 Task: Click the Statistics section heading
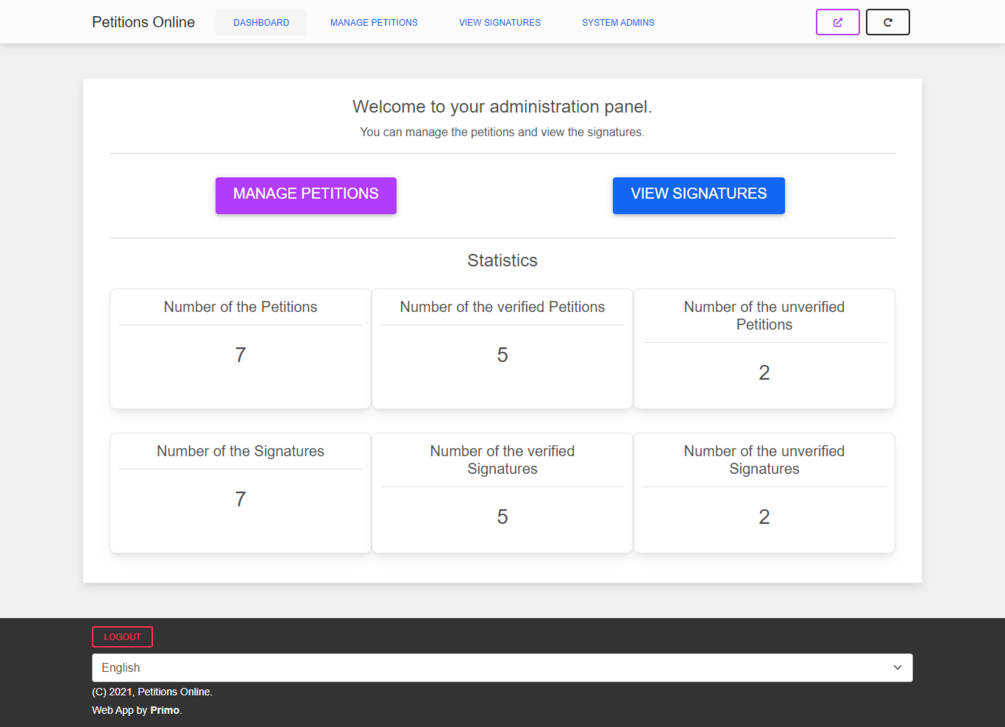pos(502,260)
